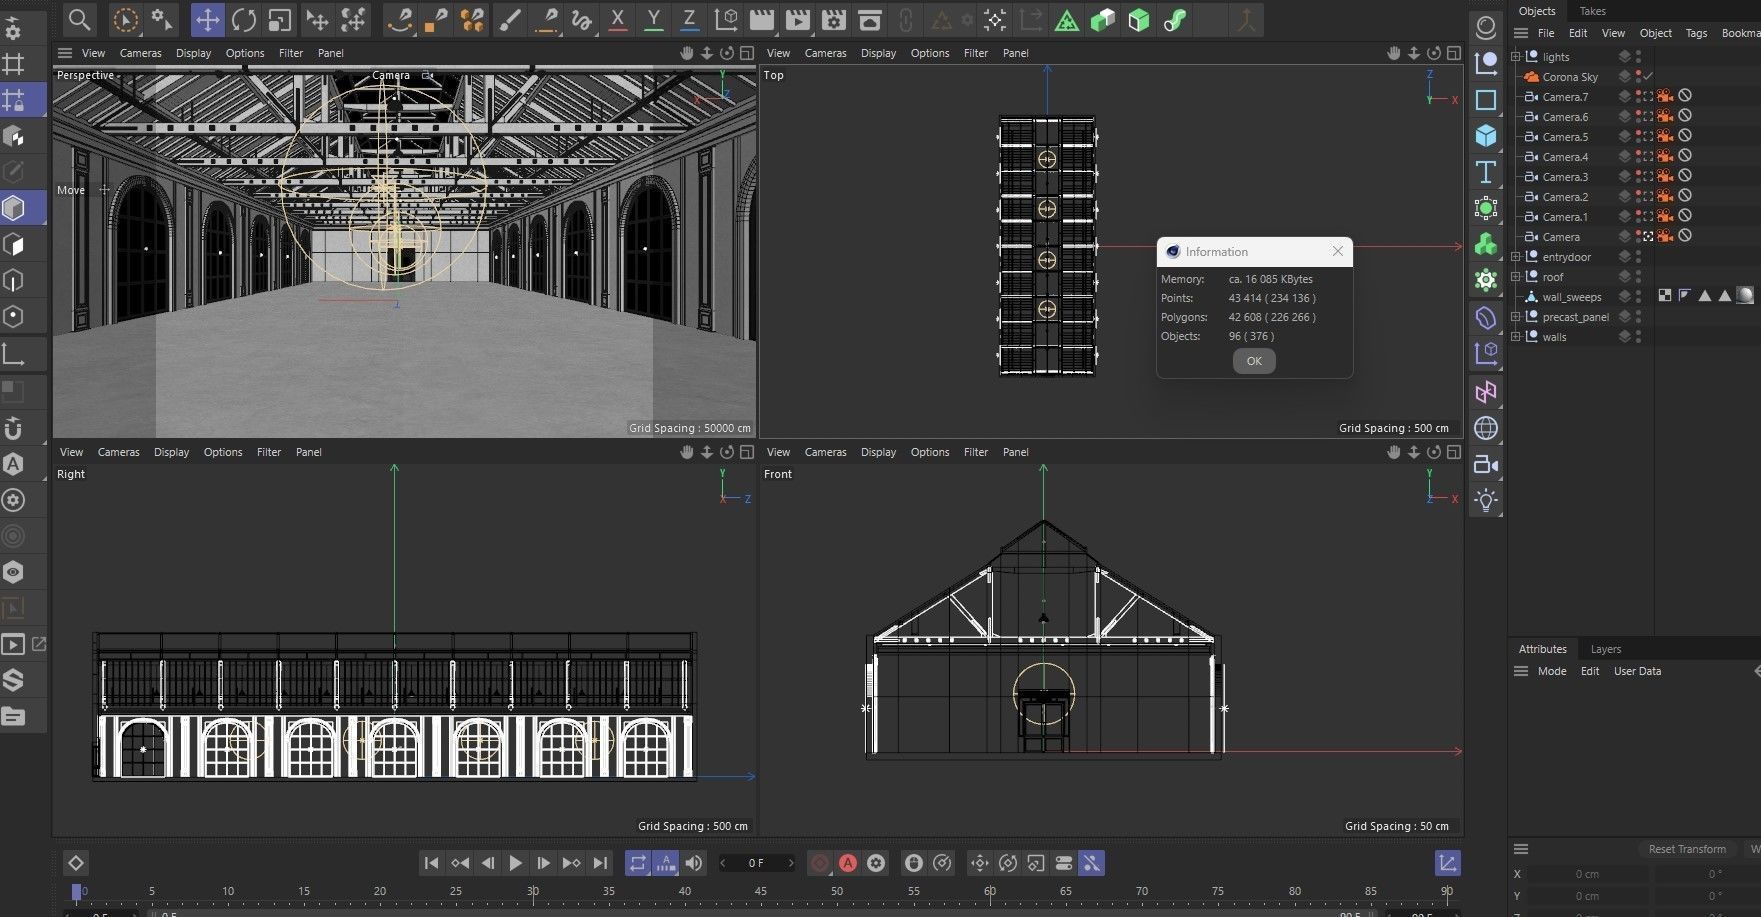The image size is (1761, 917).
Task: Step the current frame field backward
Action: (723, 863)
